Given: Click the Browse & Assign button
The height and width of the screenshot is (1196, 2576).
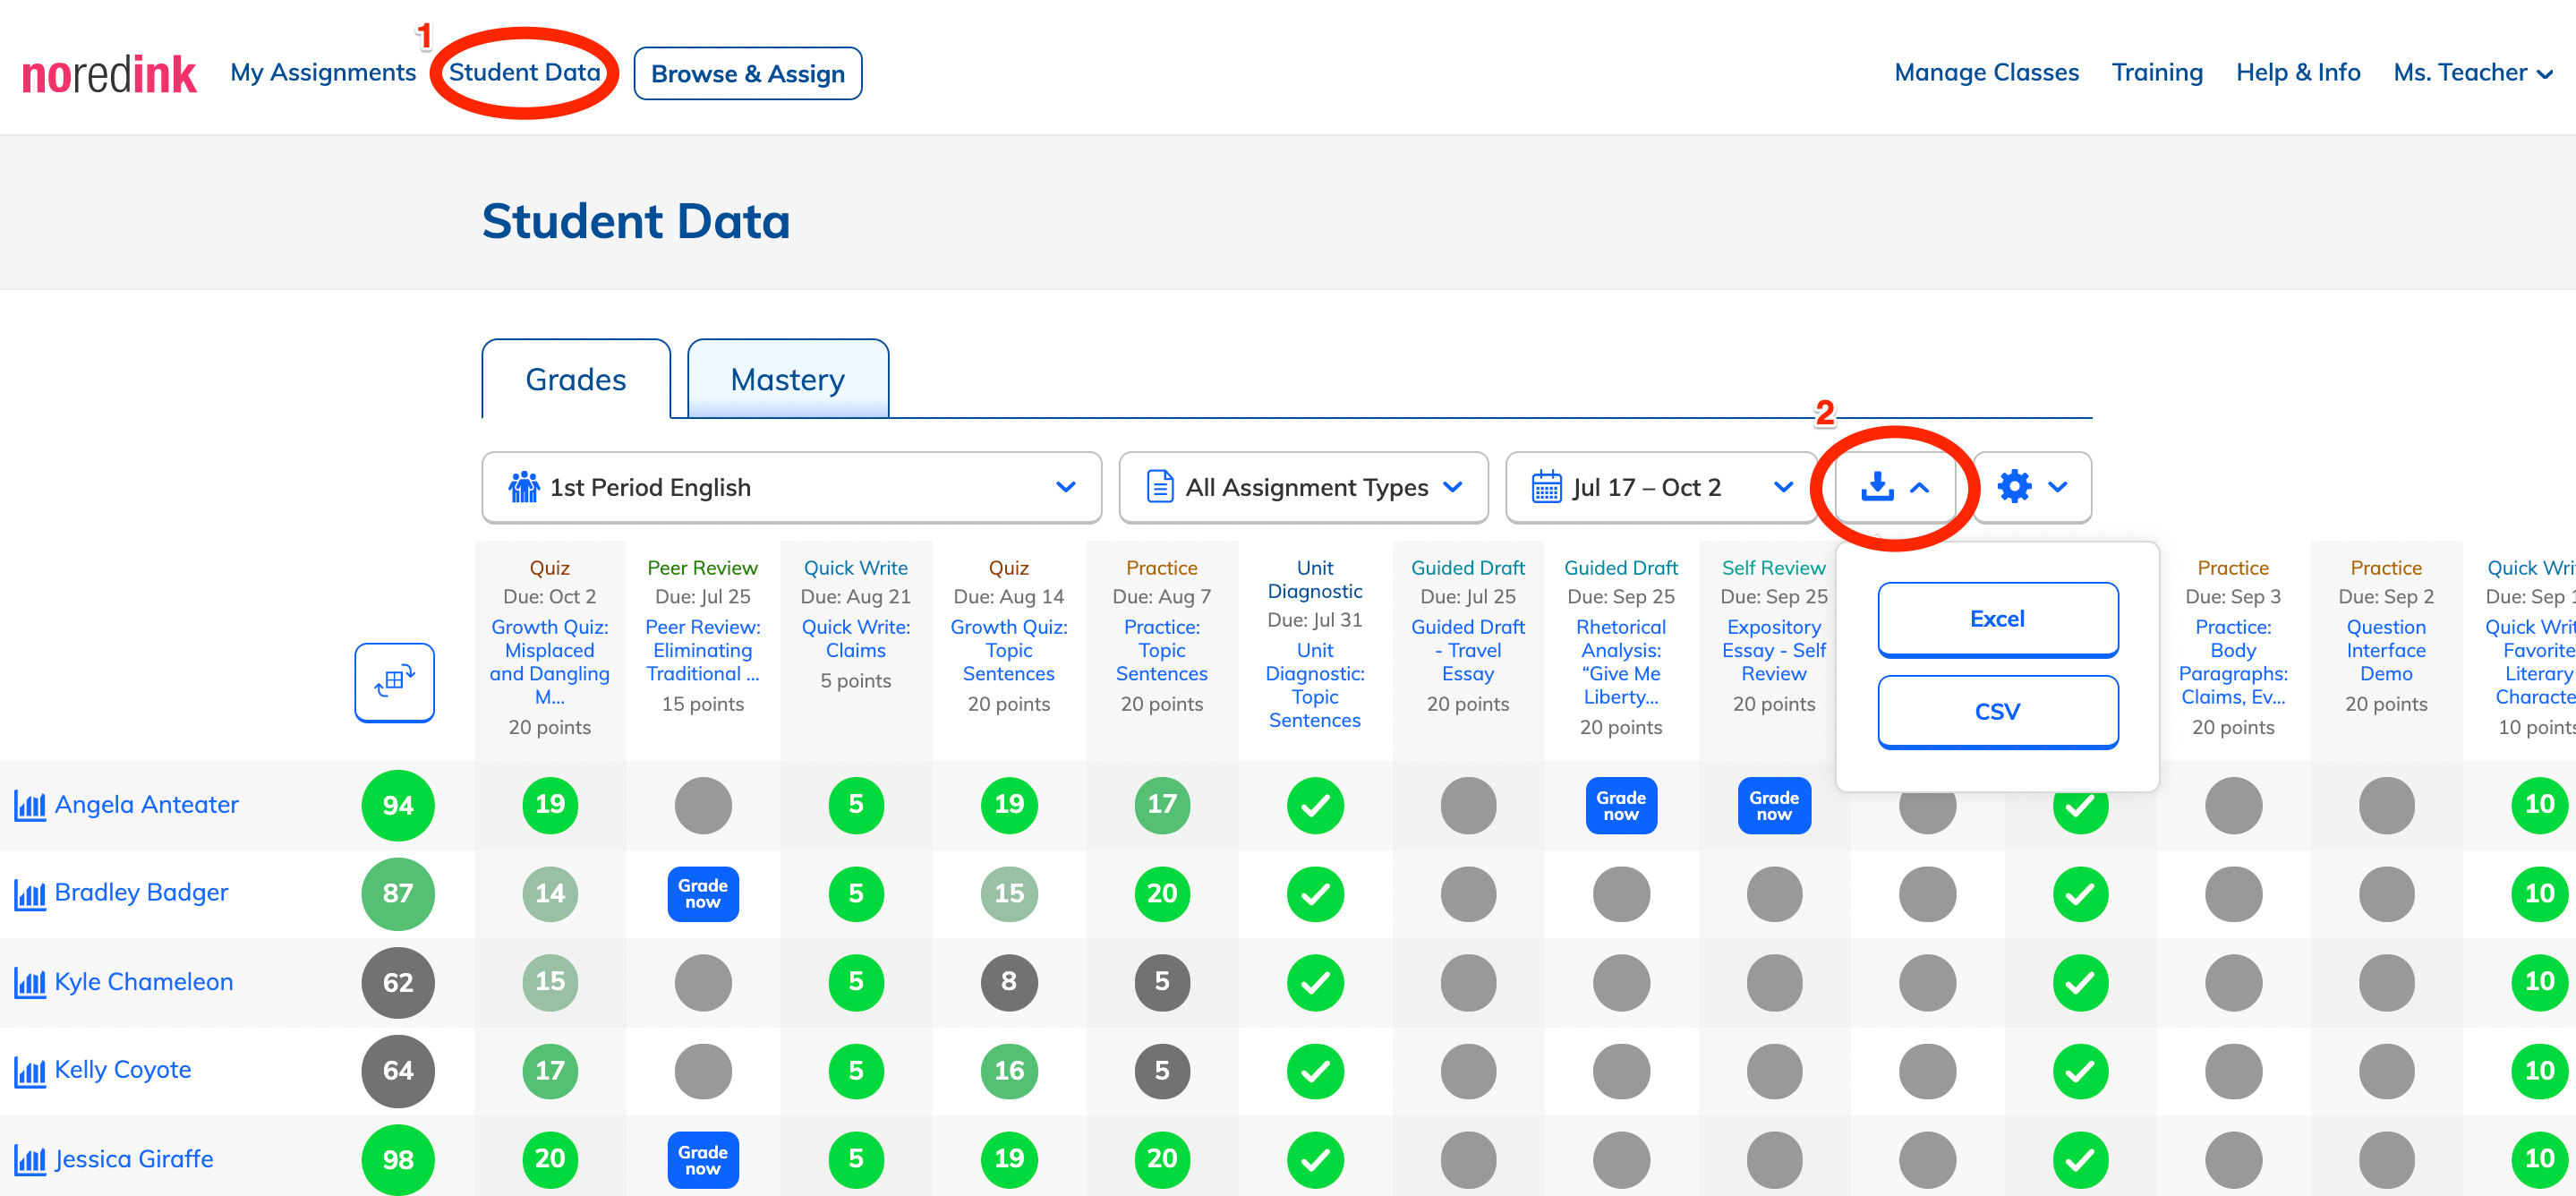Looking at the screenshot, I should pyautogui.click(x=747, y=73).
